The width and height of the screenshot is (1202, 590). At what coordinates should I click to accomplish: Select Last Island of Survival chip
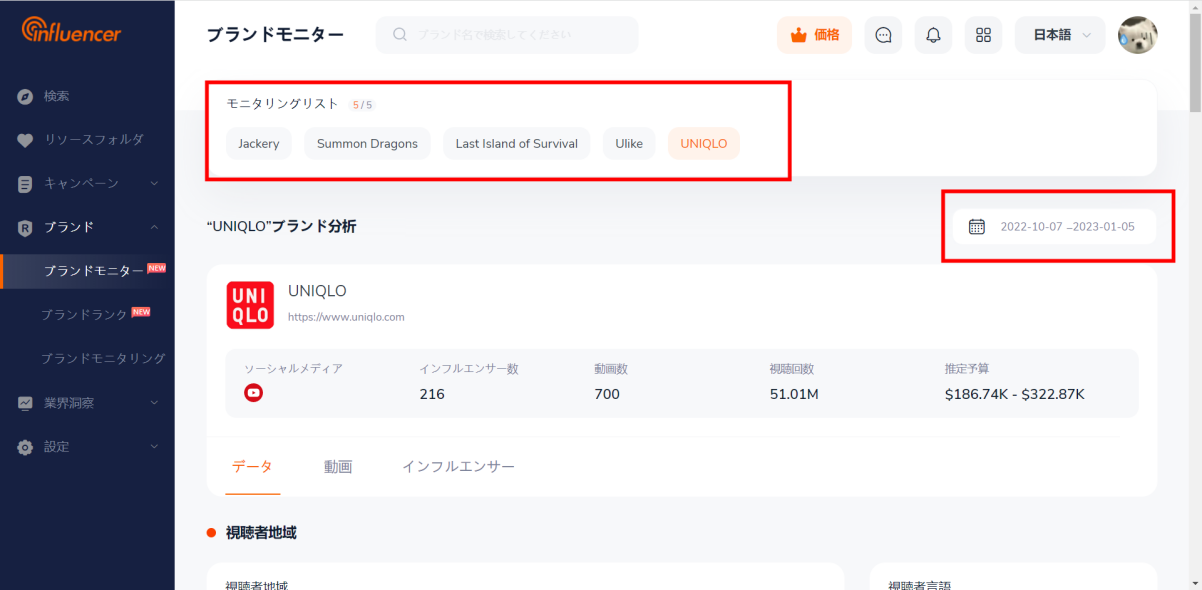[517, 143]
